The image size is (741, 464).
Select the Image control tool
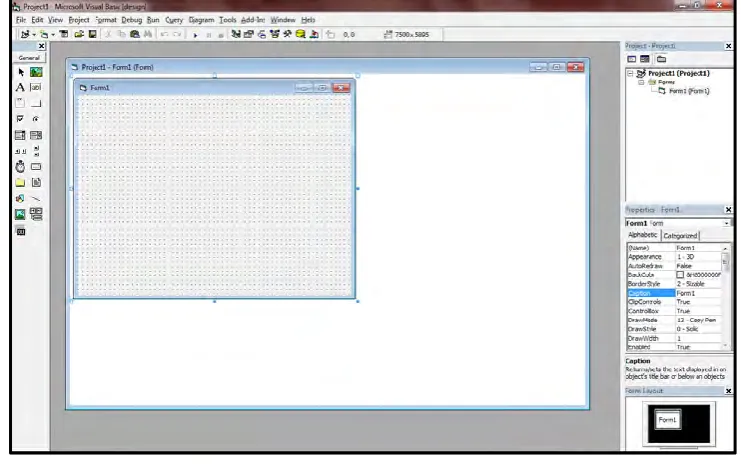[x=20, y=215]
